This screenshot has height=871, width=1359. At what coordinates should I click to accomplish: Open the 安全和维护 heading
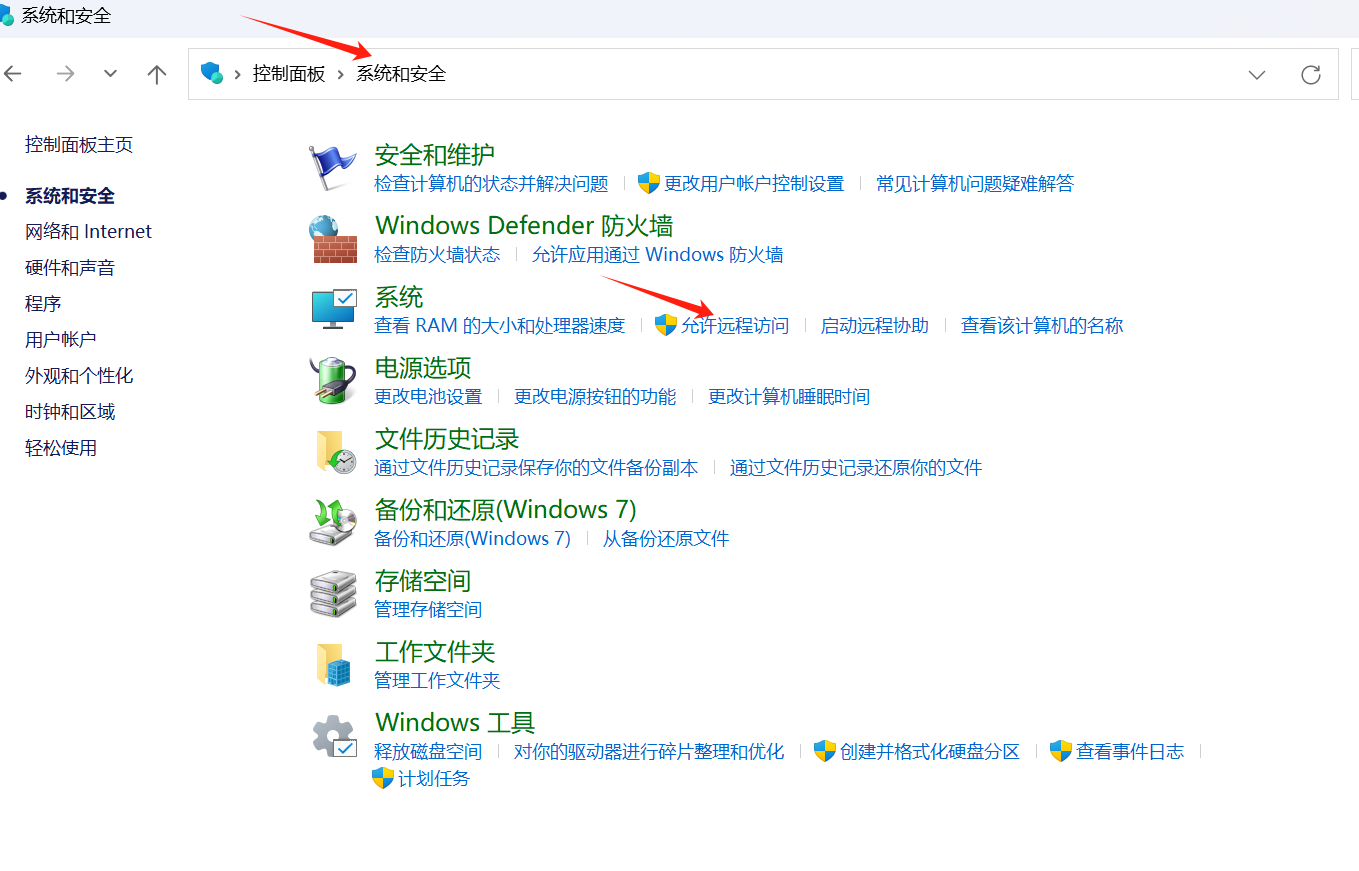point(435,155)
